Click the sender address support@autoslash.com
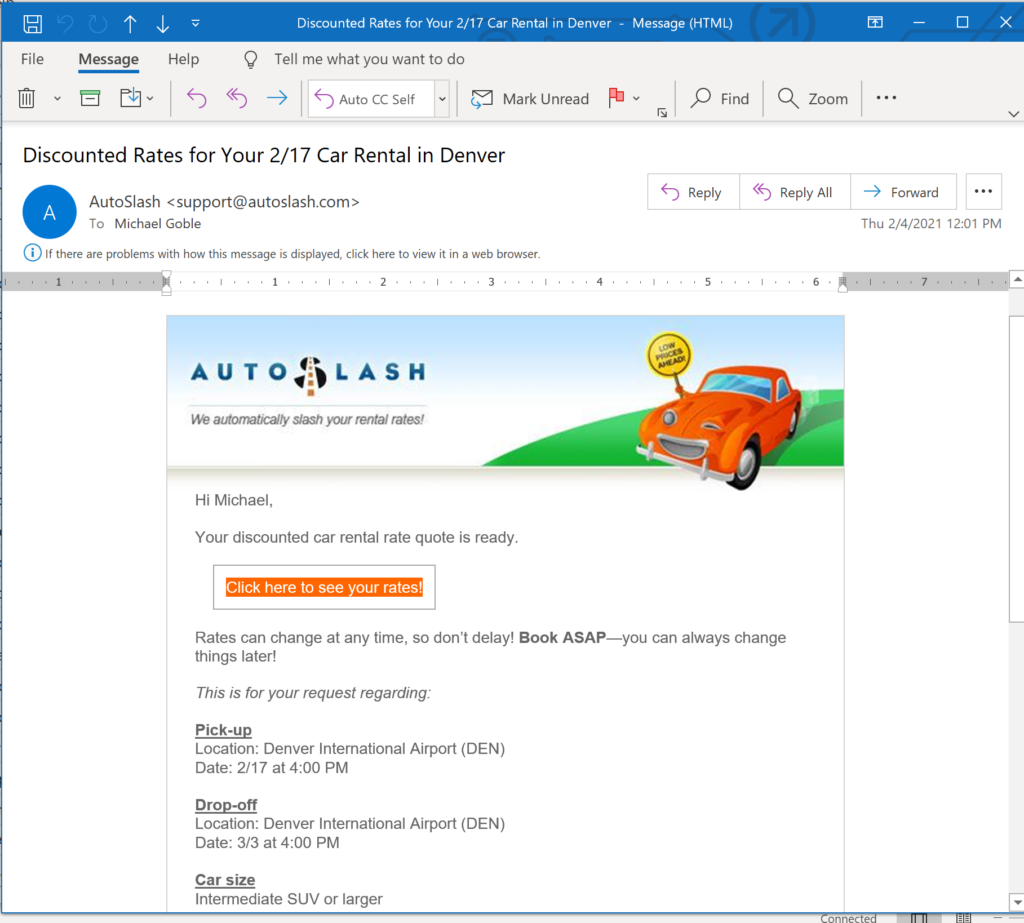Viewport: 1024px width, 923px height. (263, 202)
